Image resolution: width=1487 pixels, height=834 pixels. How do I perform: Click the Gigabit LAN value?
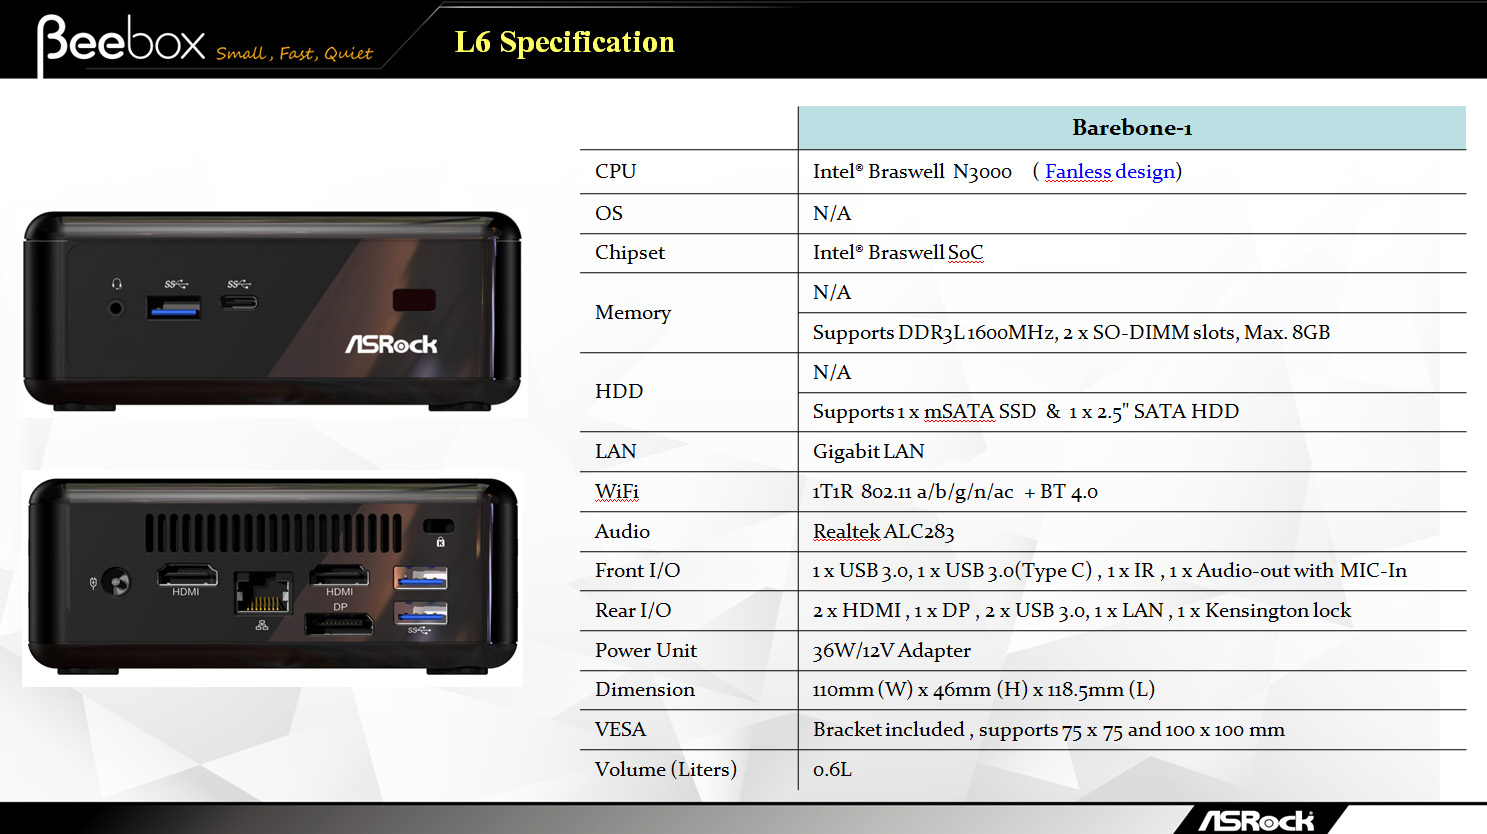tap(869, 451)
